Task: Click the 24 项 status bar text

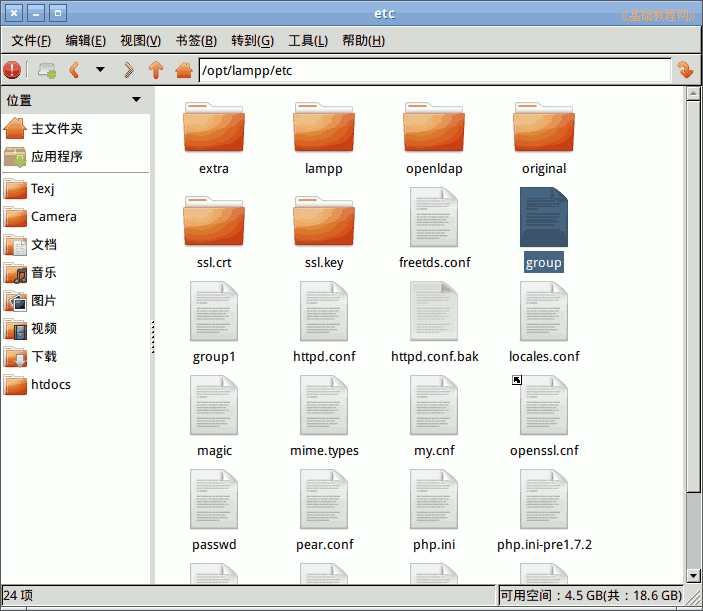Action: 18,595
